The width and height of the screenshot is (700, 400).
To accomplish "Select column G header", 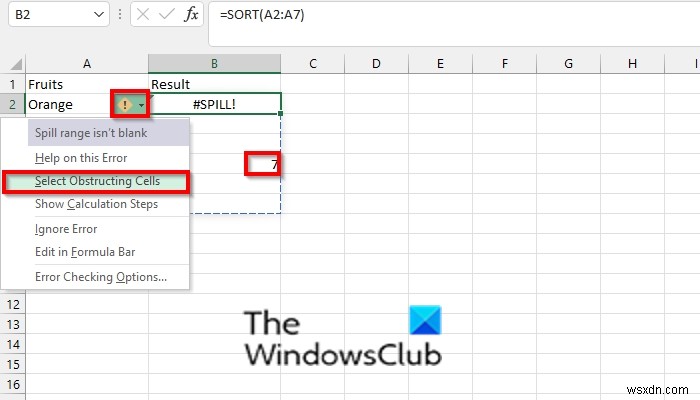I will (569, 64).
